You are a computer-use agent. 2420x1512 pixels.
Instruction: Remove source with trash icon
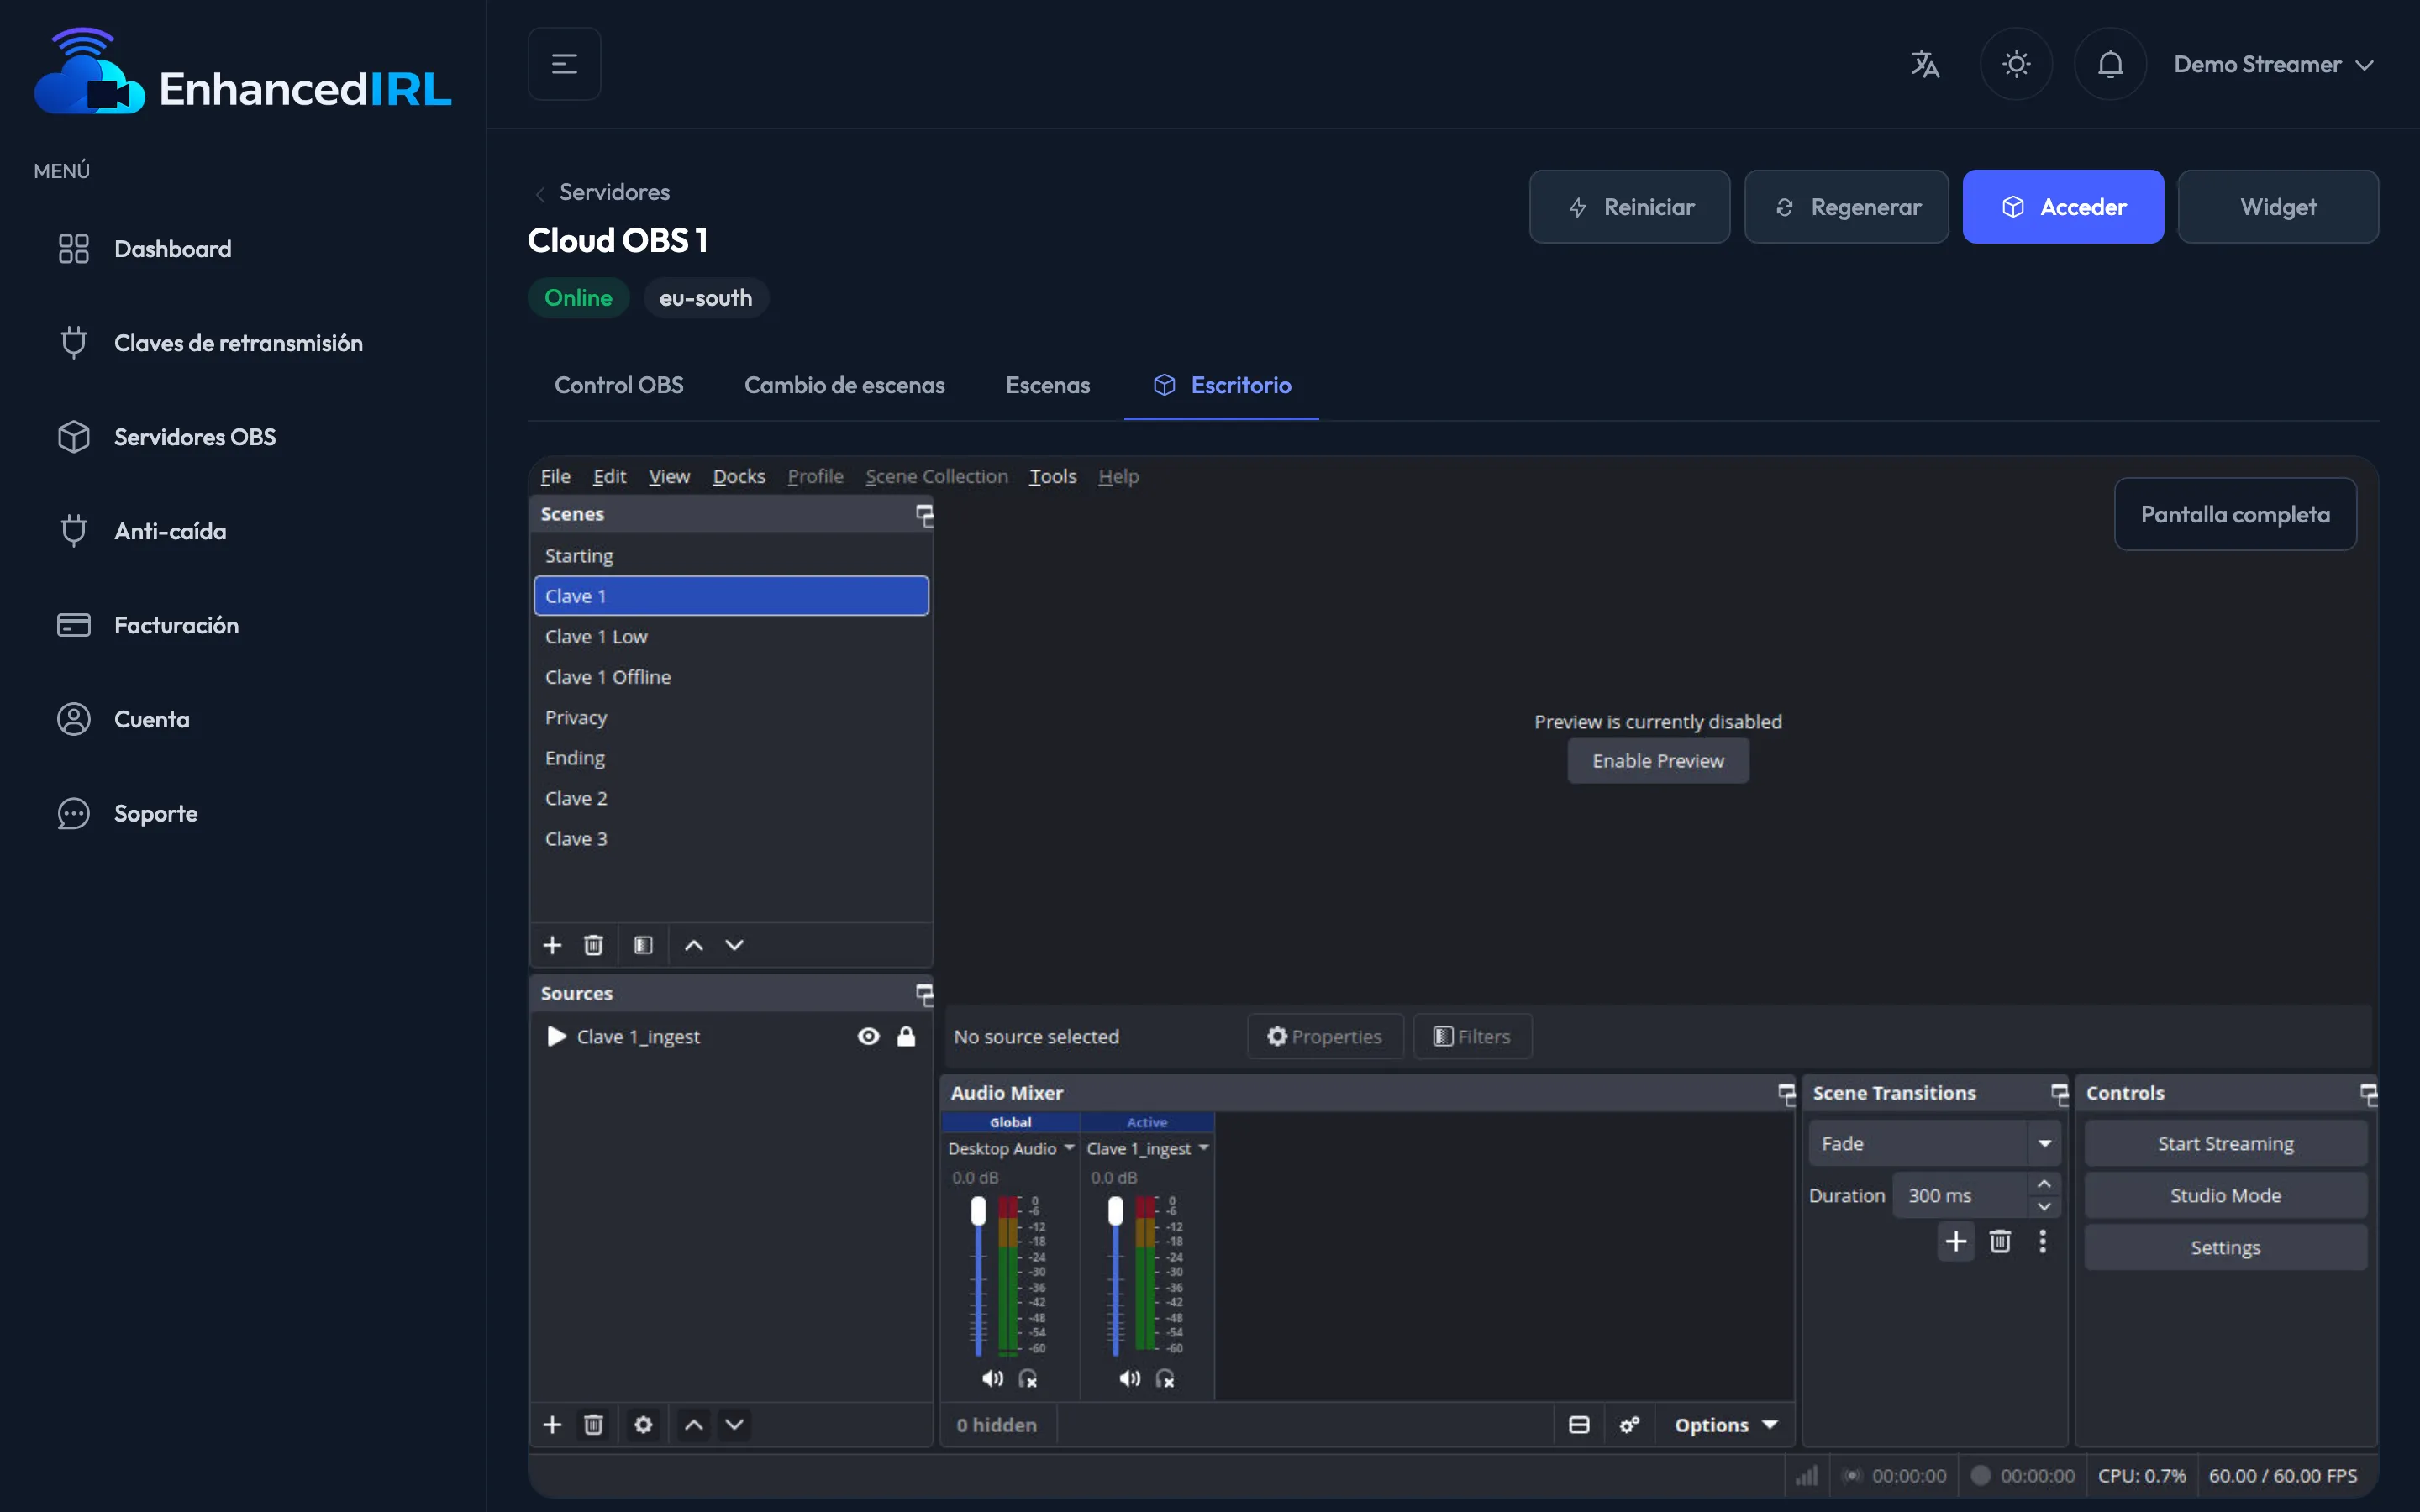tap(593, 1425)
